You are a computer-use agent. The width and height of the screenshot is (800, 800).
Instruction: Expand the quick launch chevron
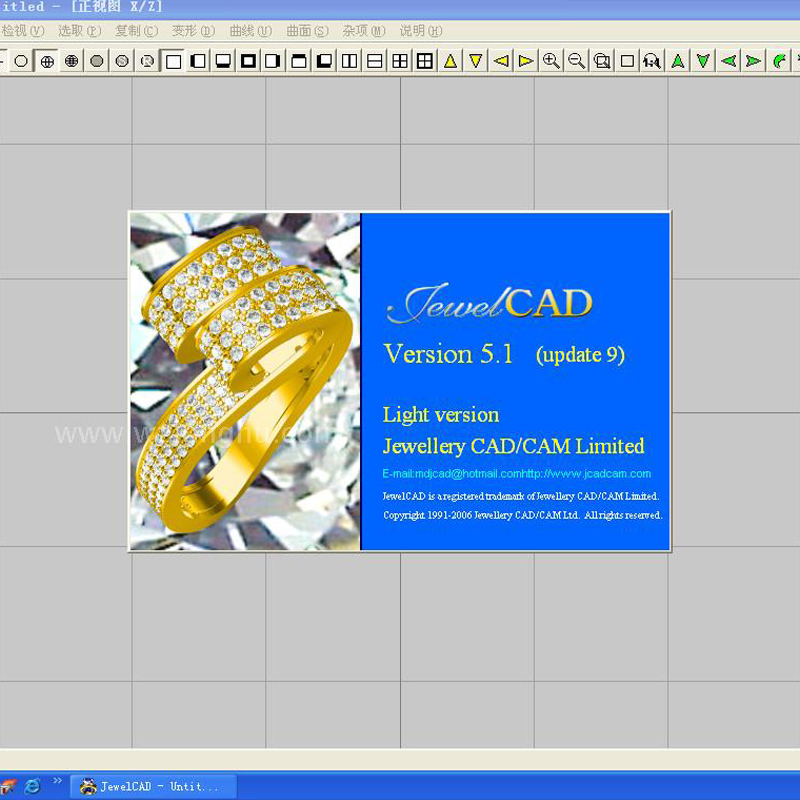pyautogui.click(x=57, y=781)
